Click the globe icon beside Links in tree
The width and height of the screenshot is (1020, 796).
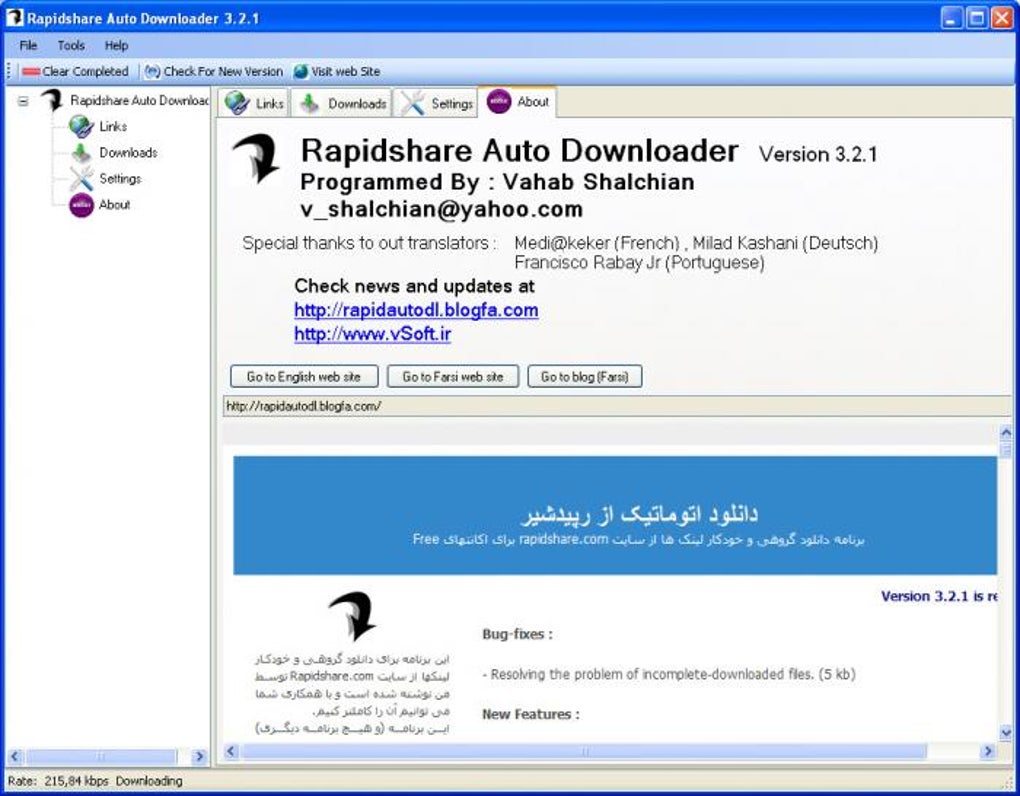coord(81,126)
